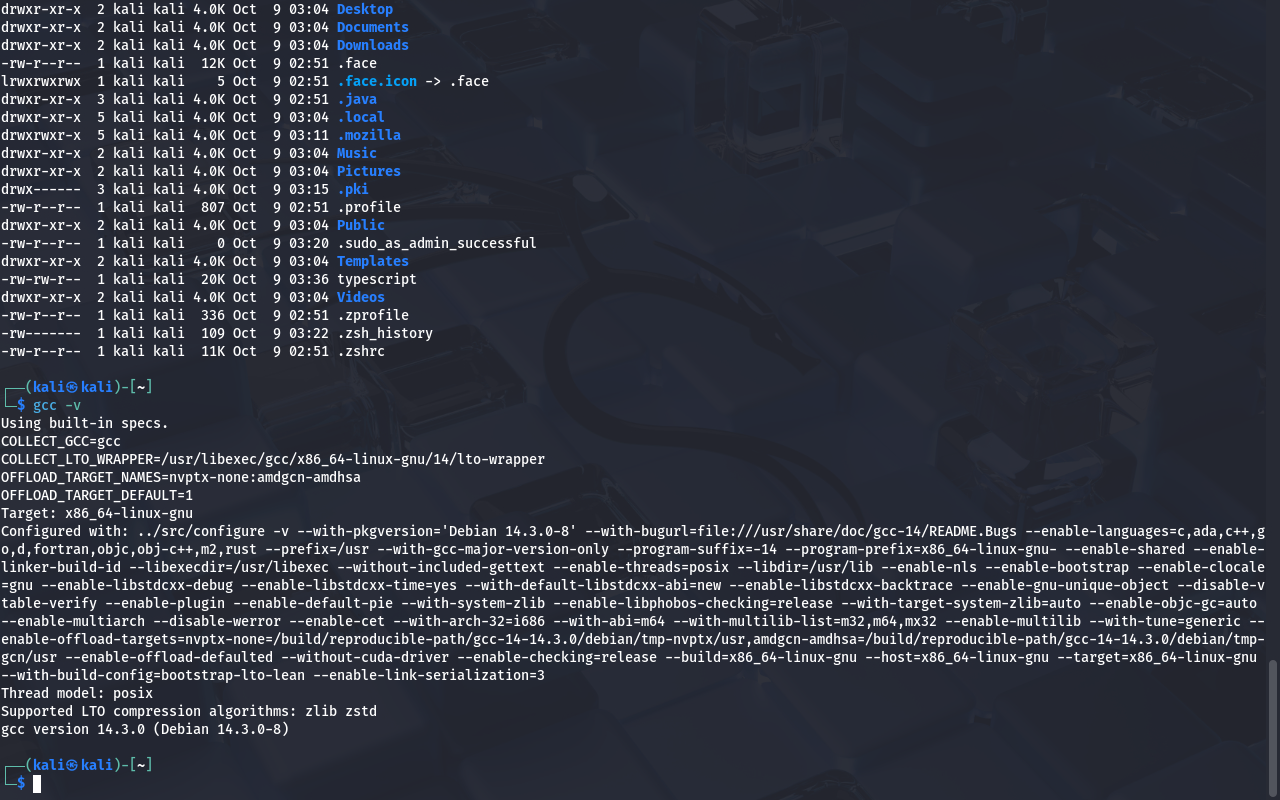Click the Desktop directory name
The width and height of the screenshot is (1280, 800).
[364, 9]
